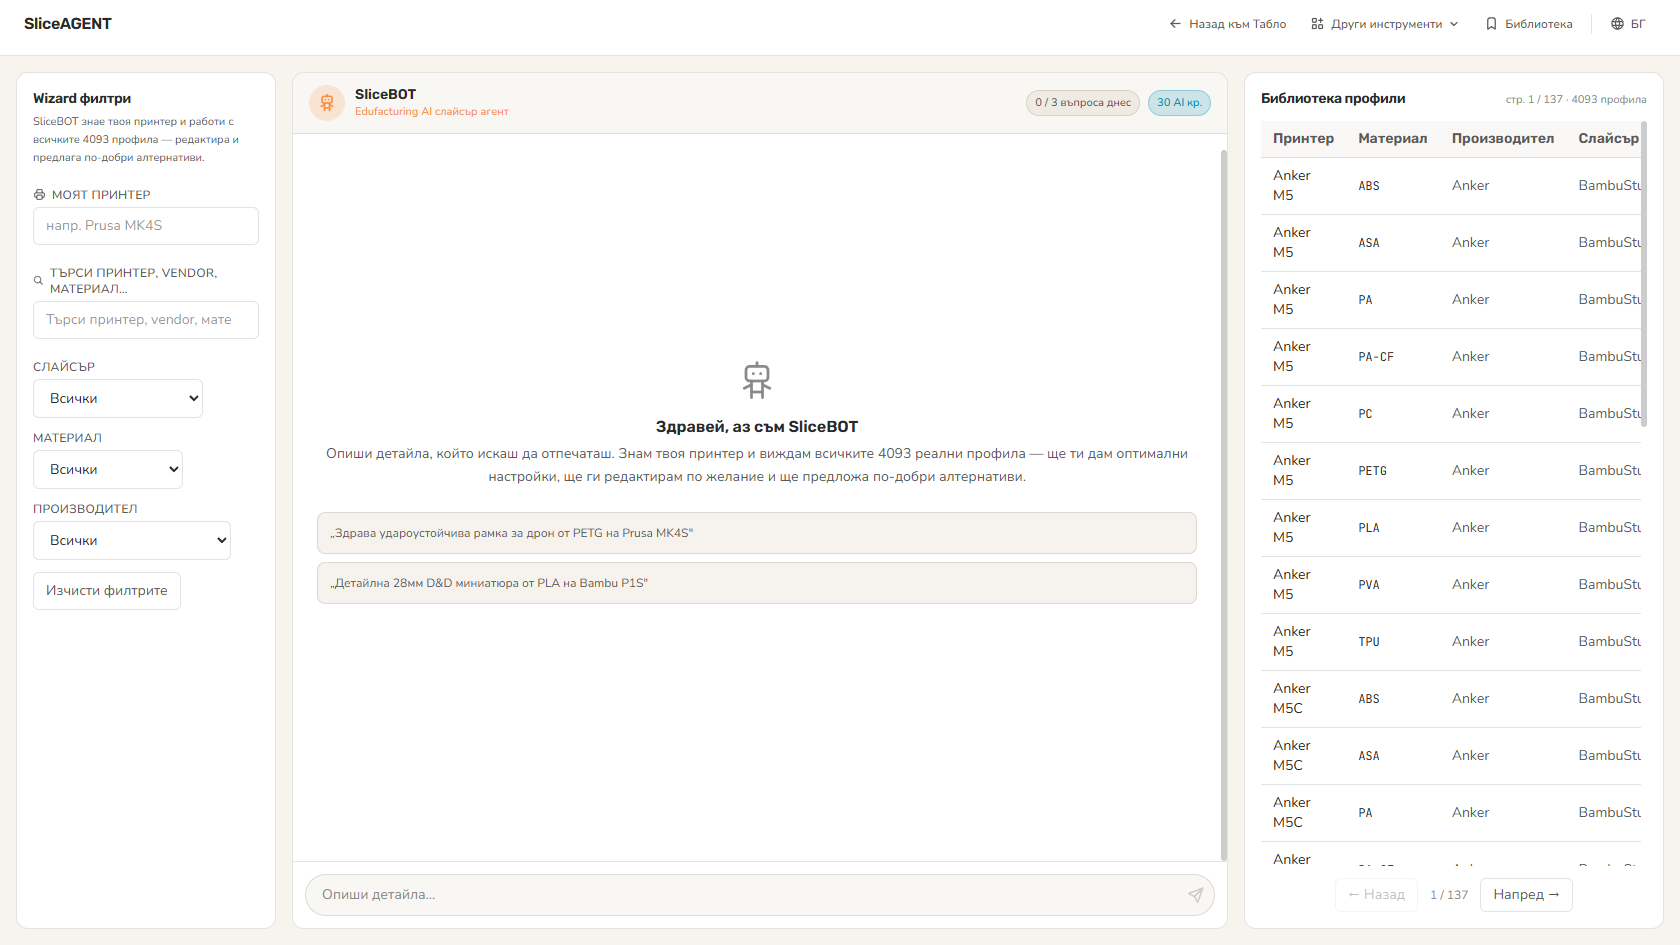Click the grid icon for Други инструменти
This screenshot has height=945, width=1680.
(1317, 24)
